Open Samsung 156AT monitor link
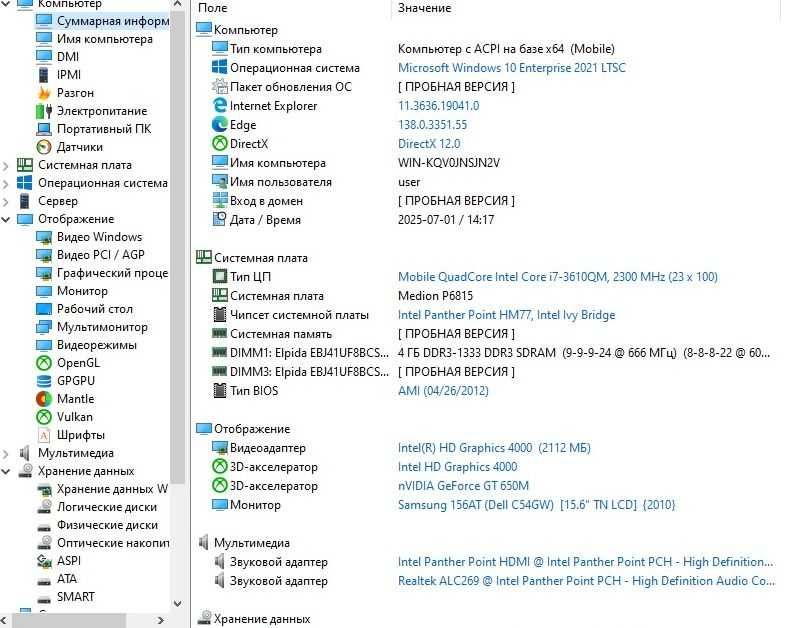797x628 pixels. point(536,505)
